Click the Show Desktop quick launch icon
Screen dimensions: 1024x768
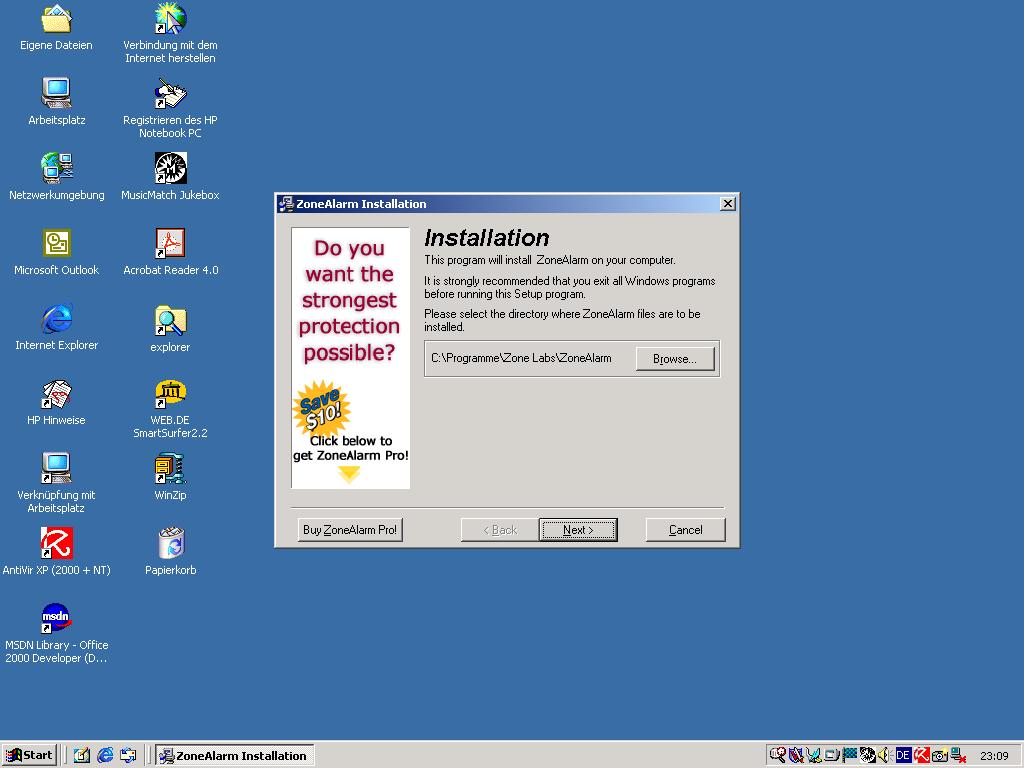[82, 756]
